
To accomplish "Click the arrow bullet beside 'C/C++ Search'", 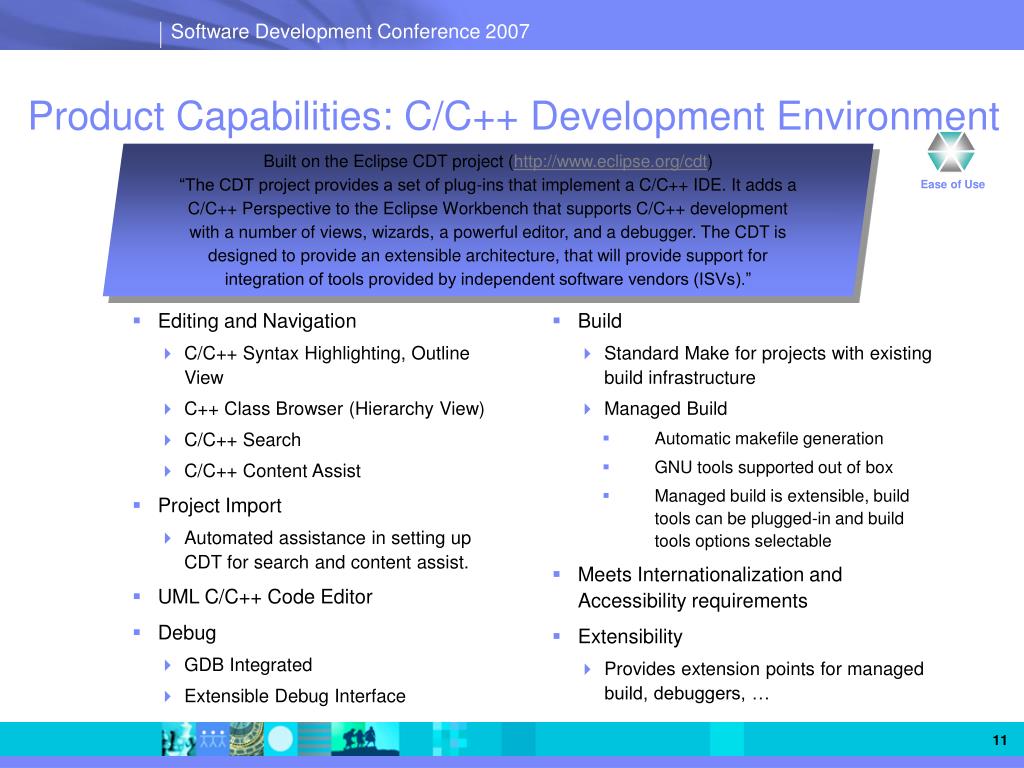I will coord(168,440).
